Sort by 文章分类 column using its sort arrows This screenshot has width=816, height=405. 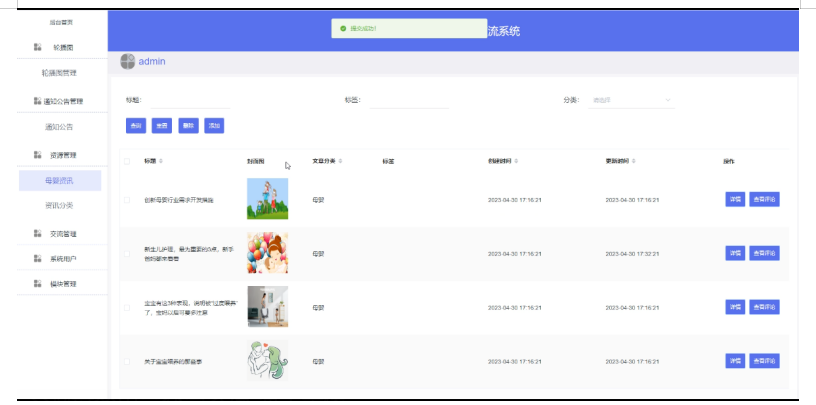340,161
